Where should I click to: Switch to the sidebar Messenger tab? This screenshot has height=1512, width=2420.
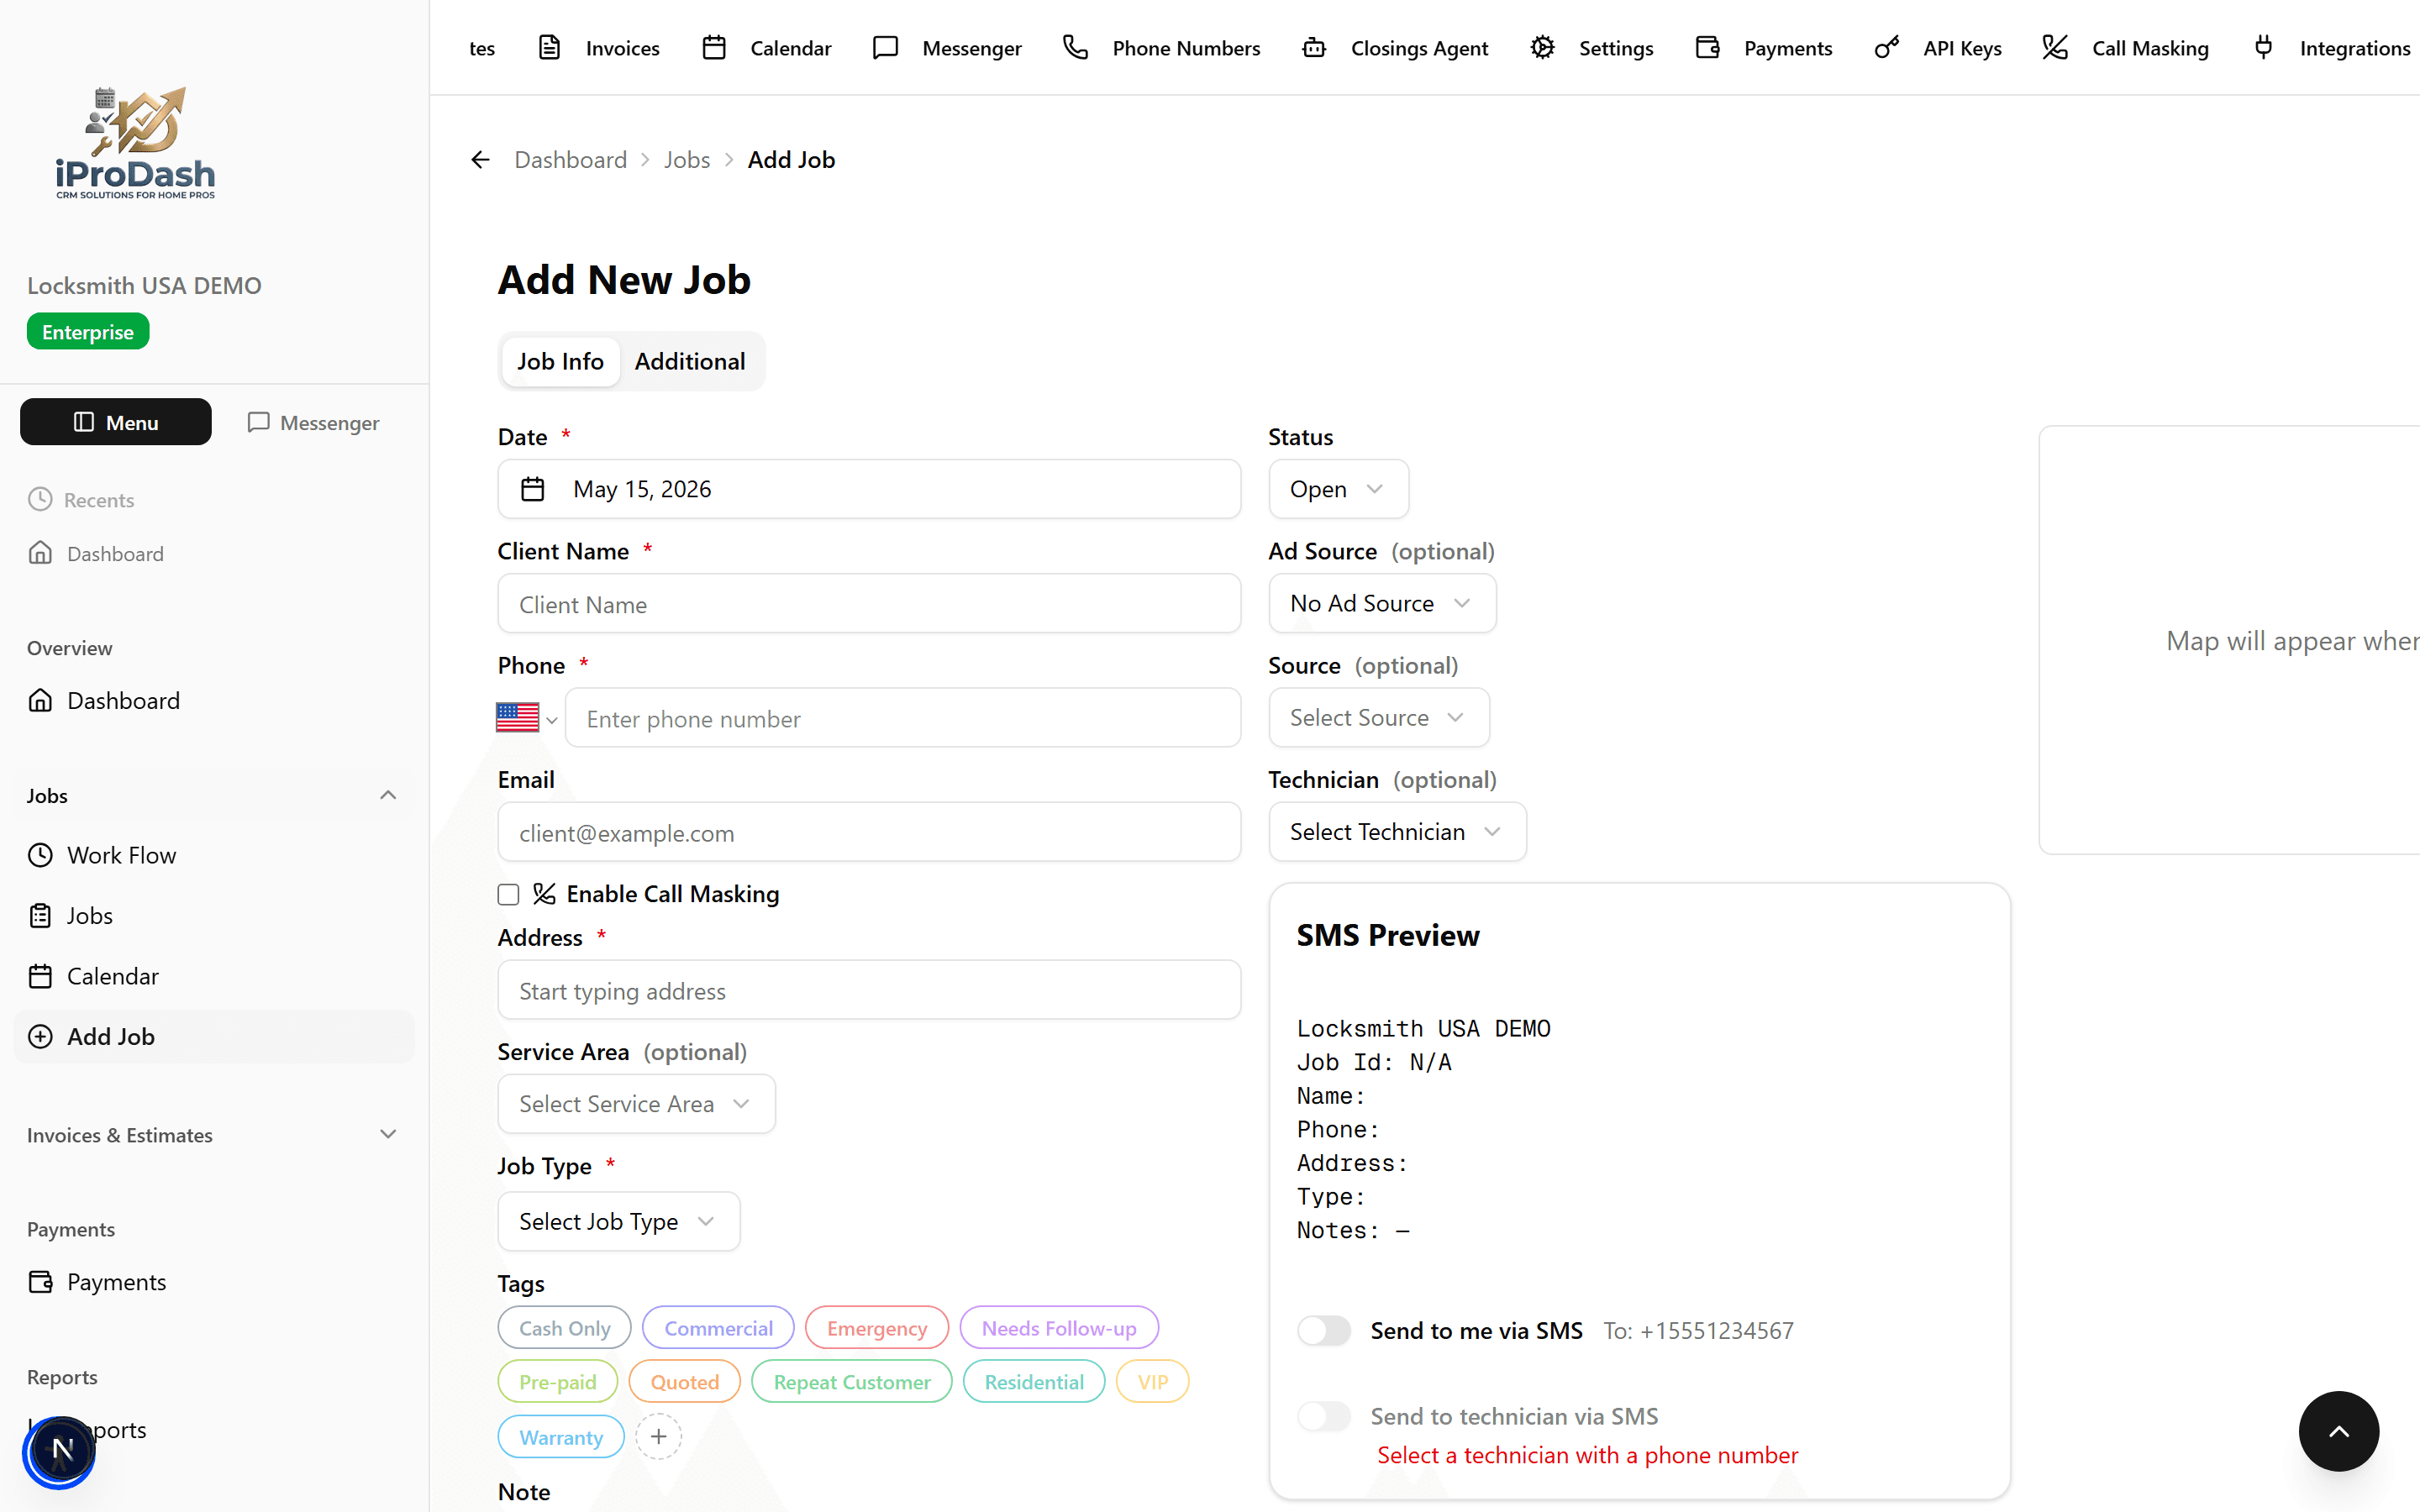click(x=313, y=422)
